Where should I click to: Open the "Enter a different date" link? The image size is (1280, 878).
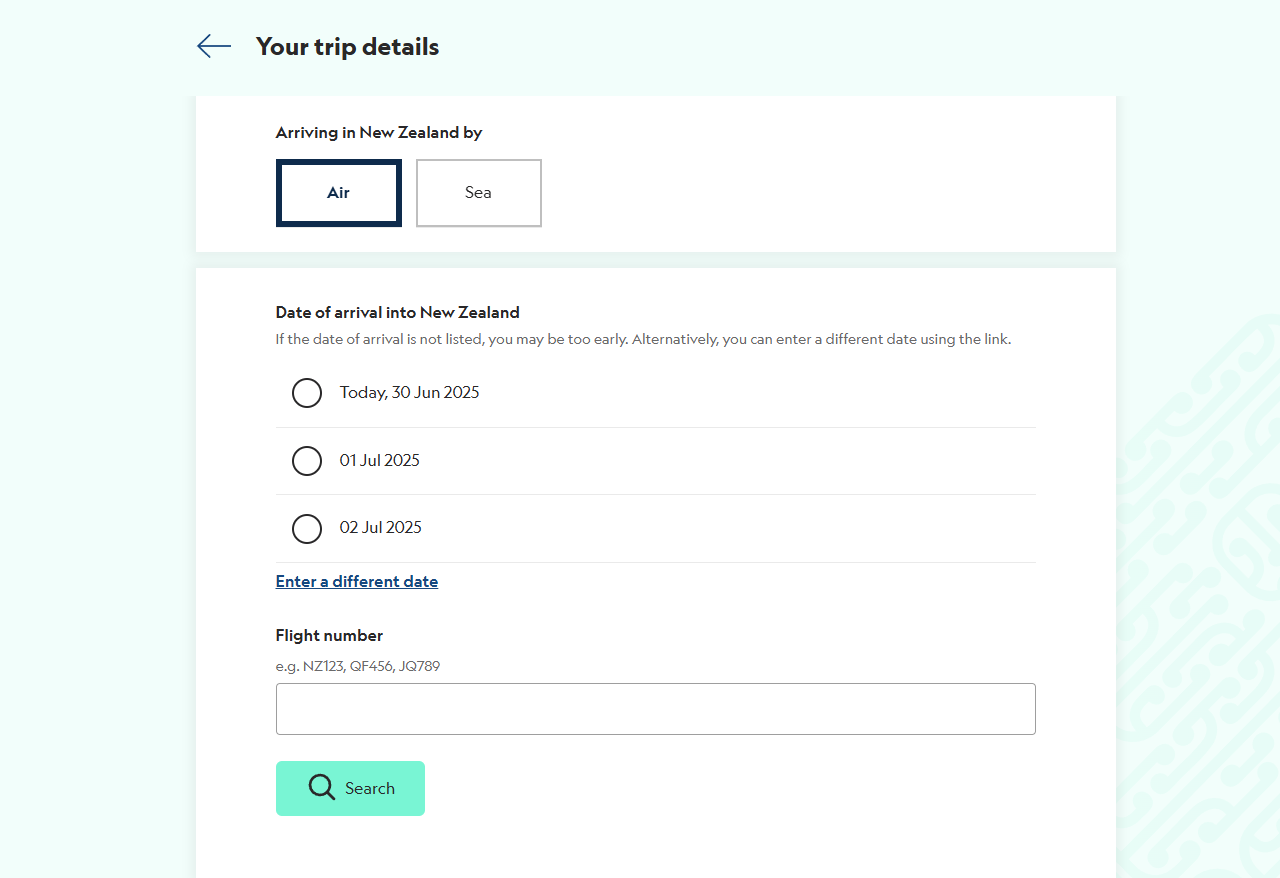click(357, 582)
